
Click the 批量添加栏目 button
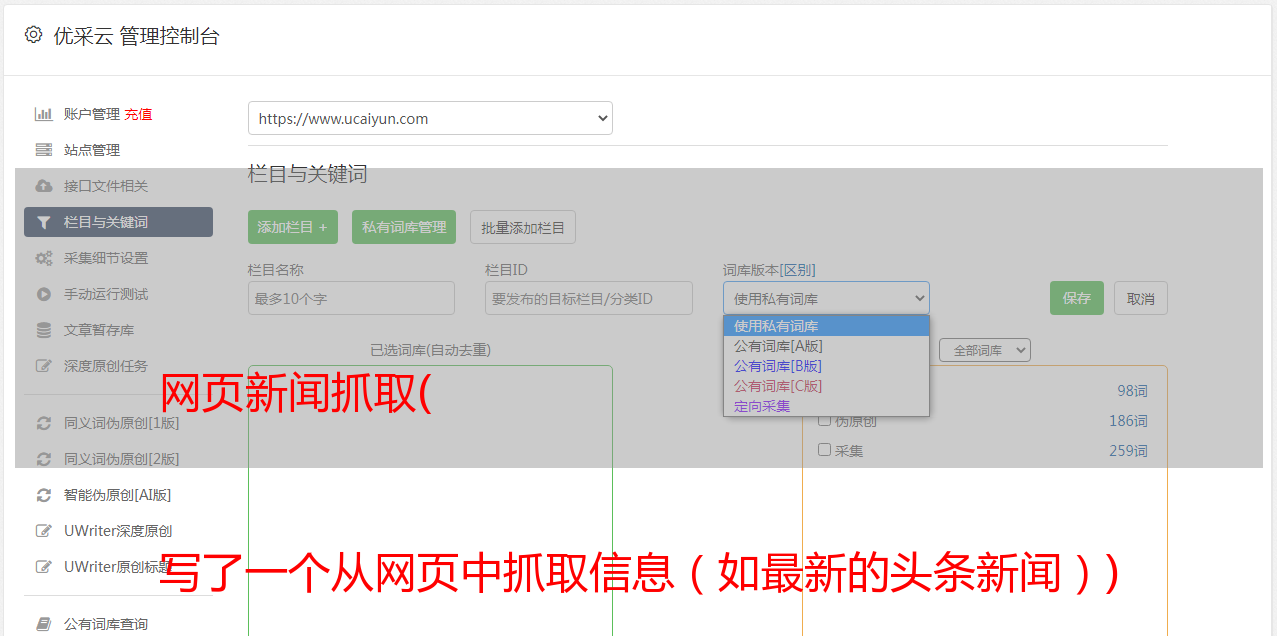tap(523, 227)
